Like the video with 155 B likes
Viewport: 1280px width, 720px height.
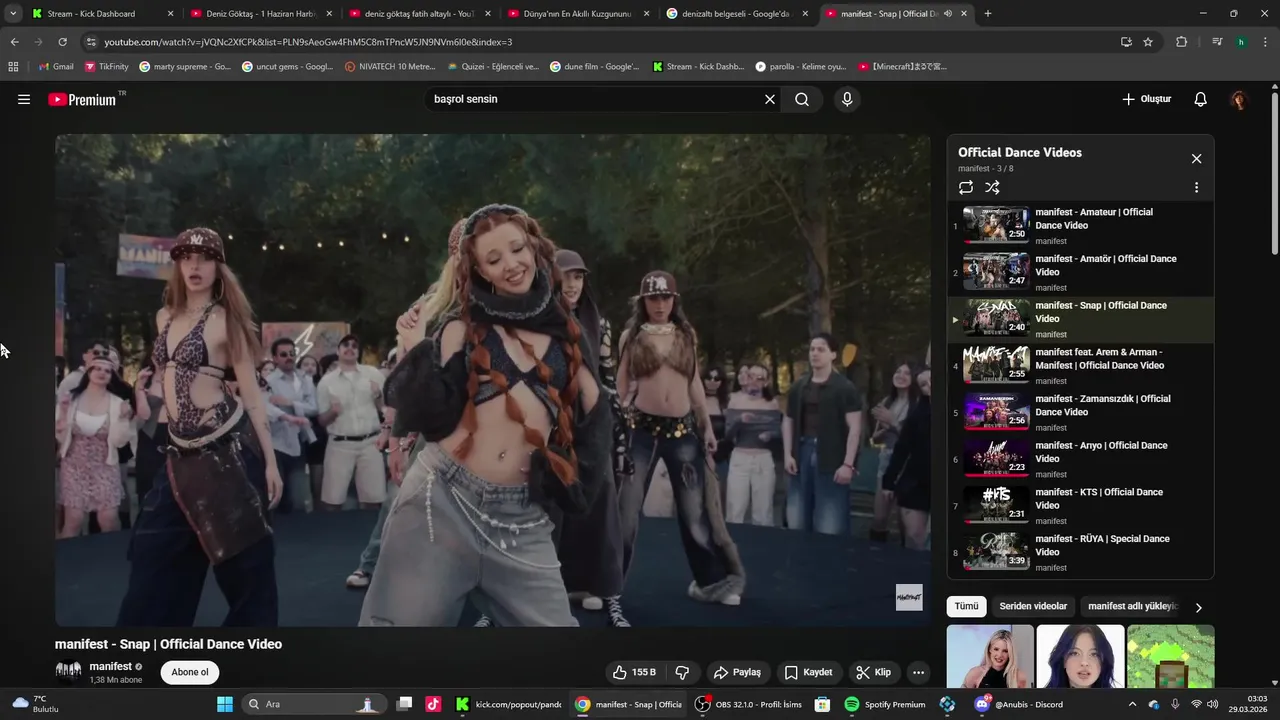[x=635, y=672]
